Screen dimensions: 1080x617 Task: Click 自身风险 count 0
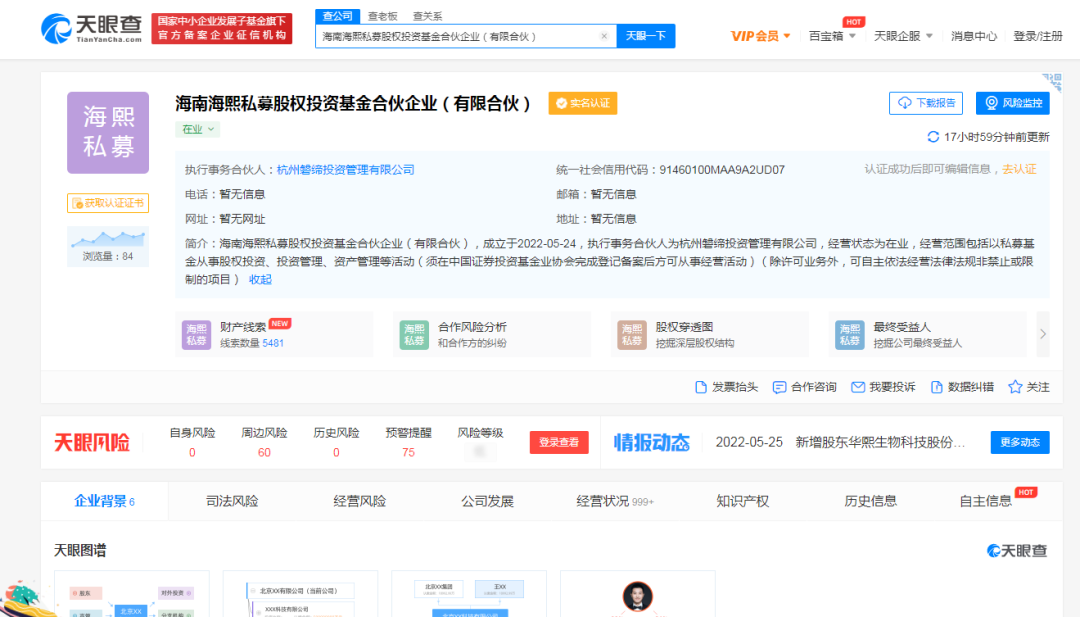click(x=192, y=452)
